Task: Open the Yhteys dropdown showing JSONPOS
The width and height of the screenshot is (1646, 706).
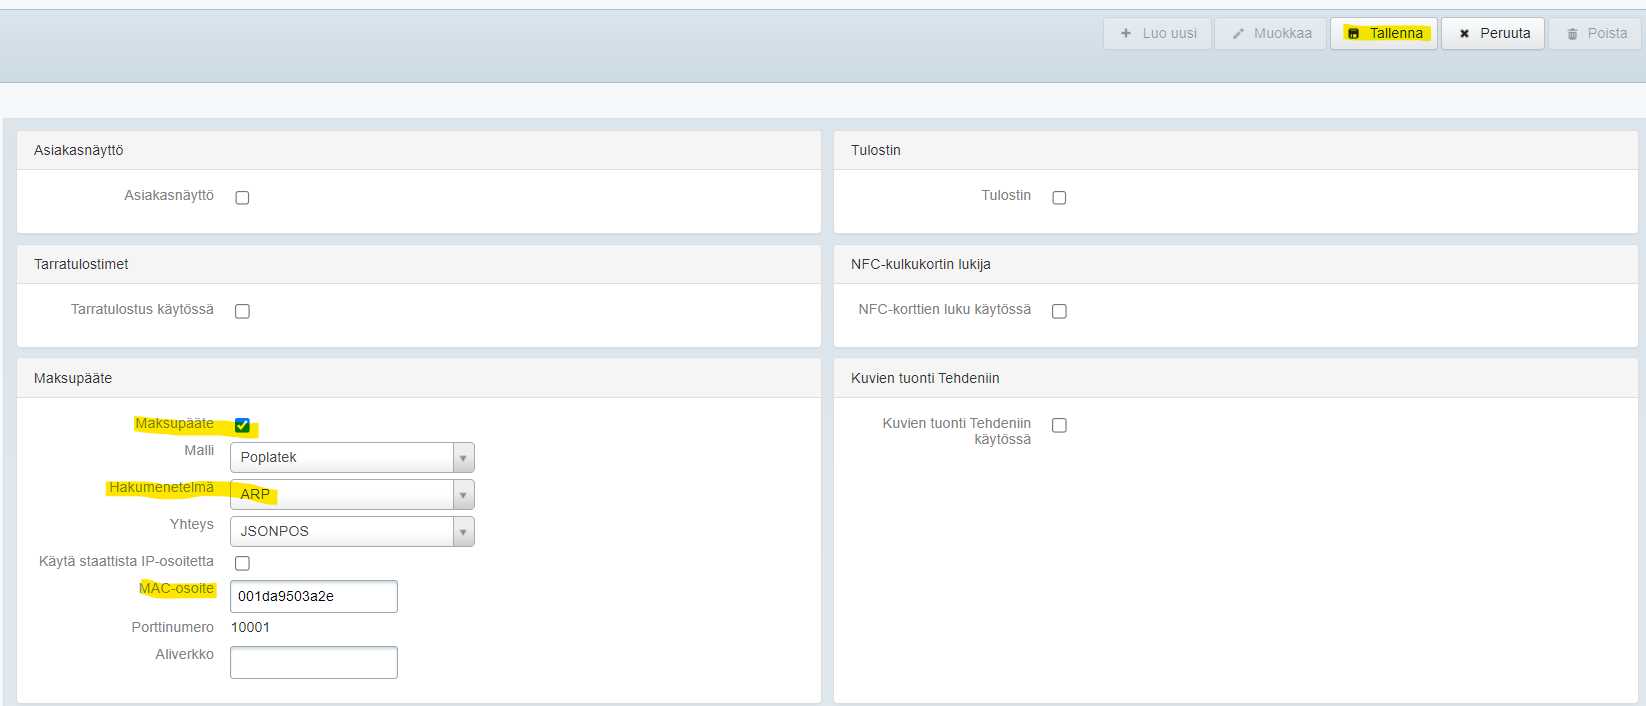Action: 352,531
